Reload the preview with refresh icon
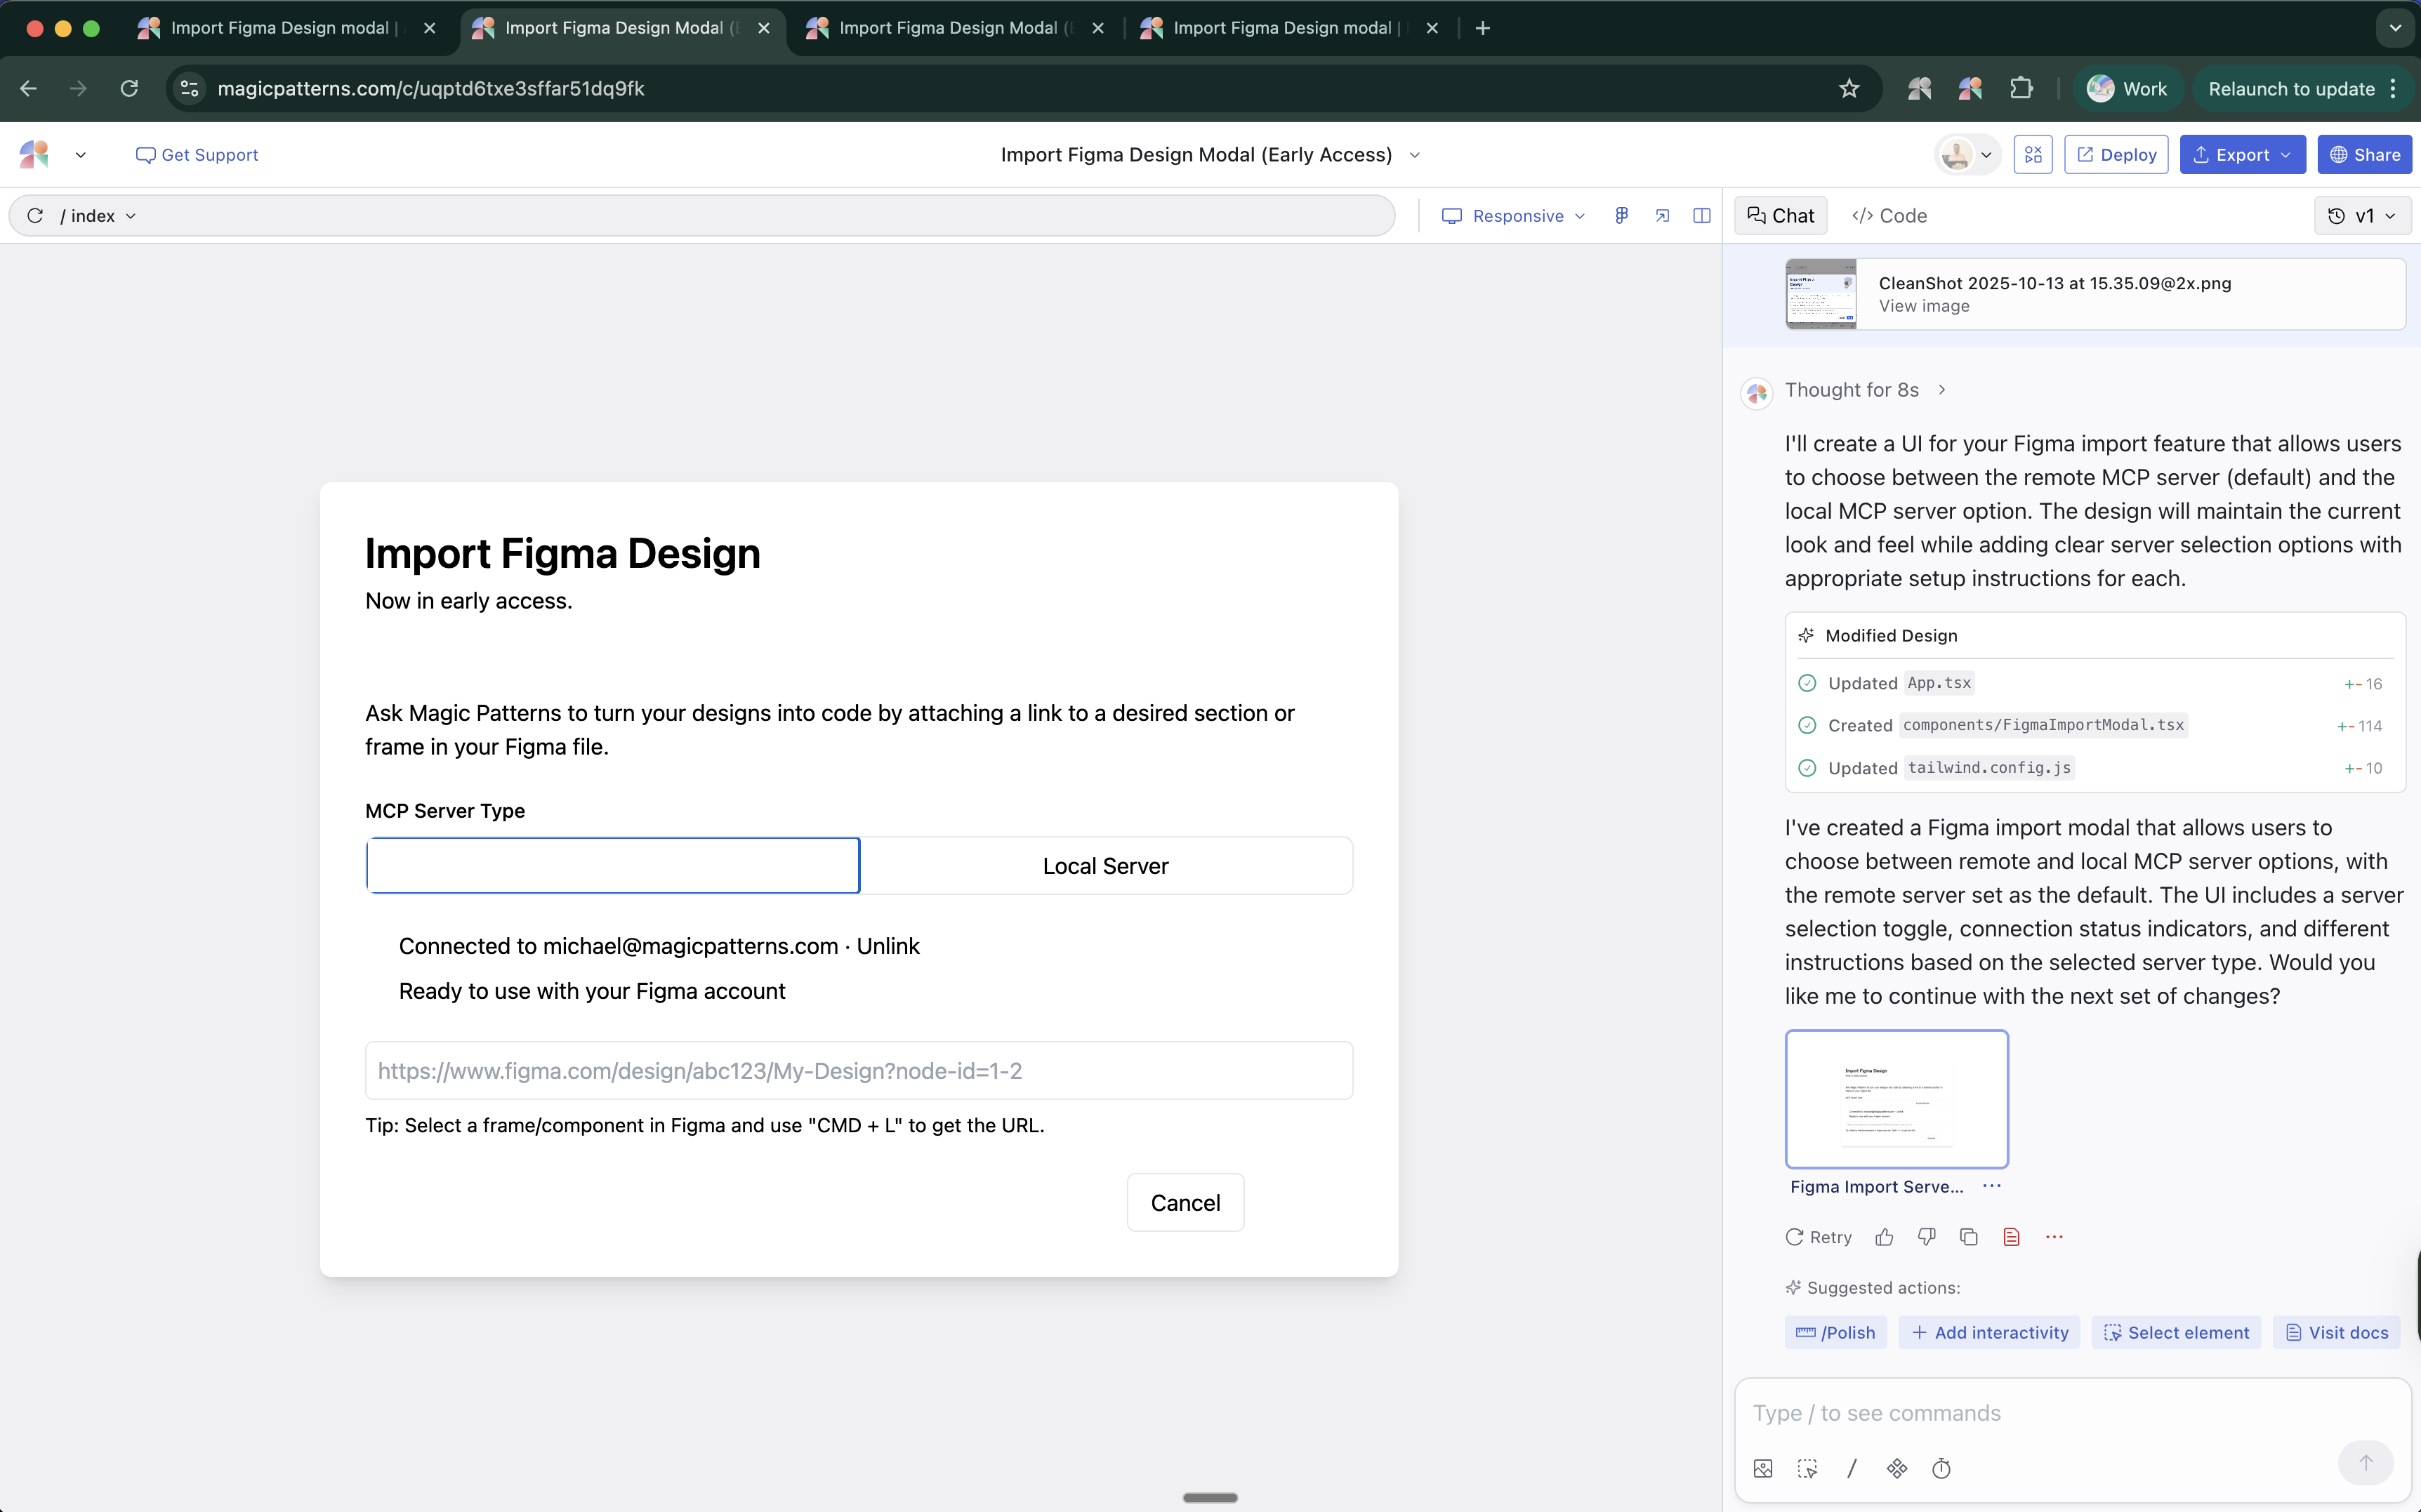 click(35, 215)
